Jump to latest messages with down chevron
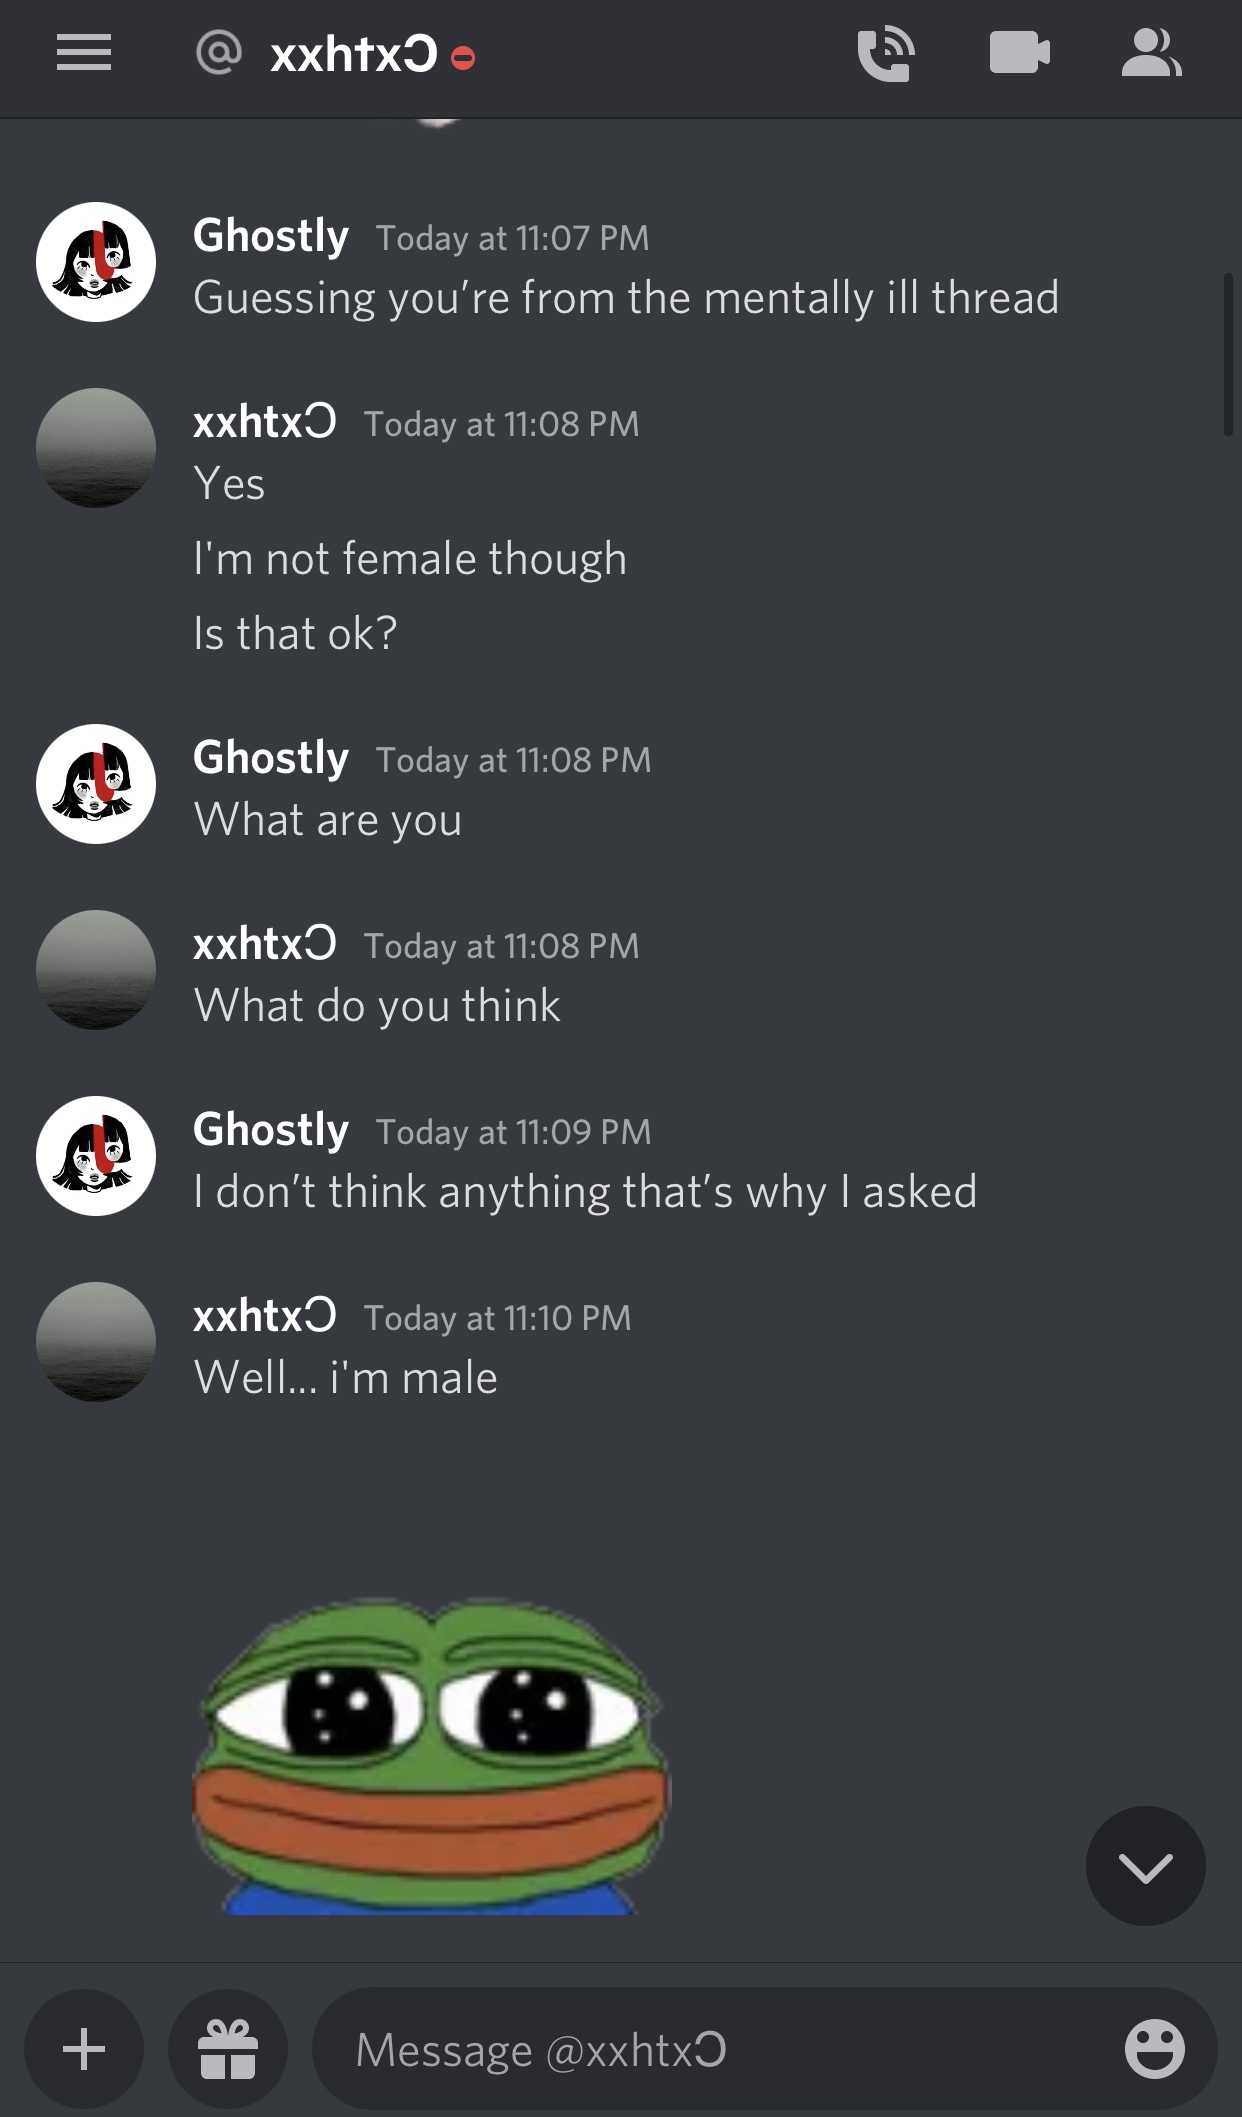 (x=1146, y=1866)
